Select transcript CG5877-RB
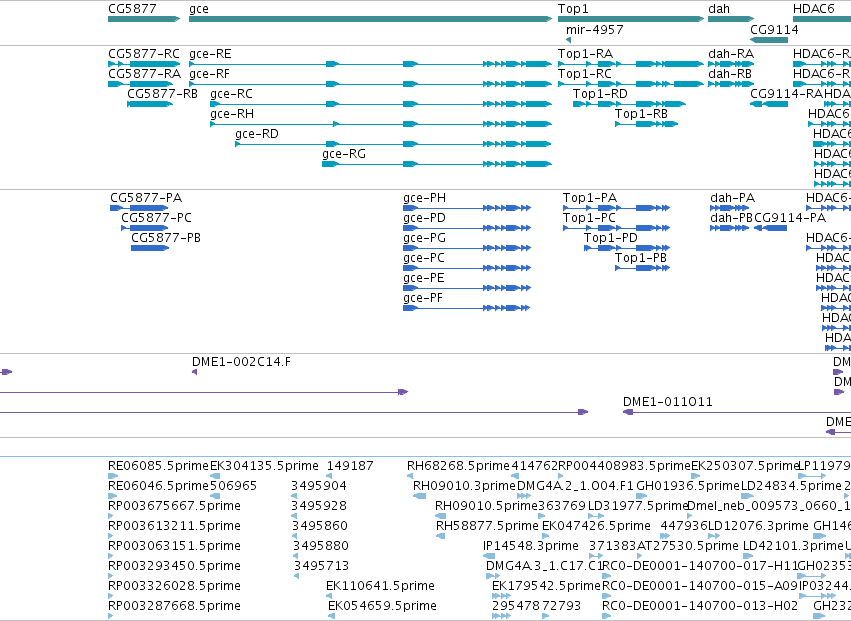 coord(162,94)
